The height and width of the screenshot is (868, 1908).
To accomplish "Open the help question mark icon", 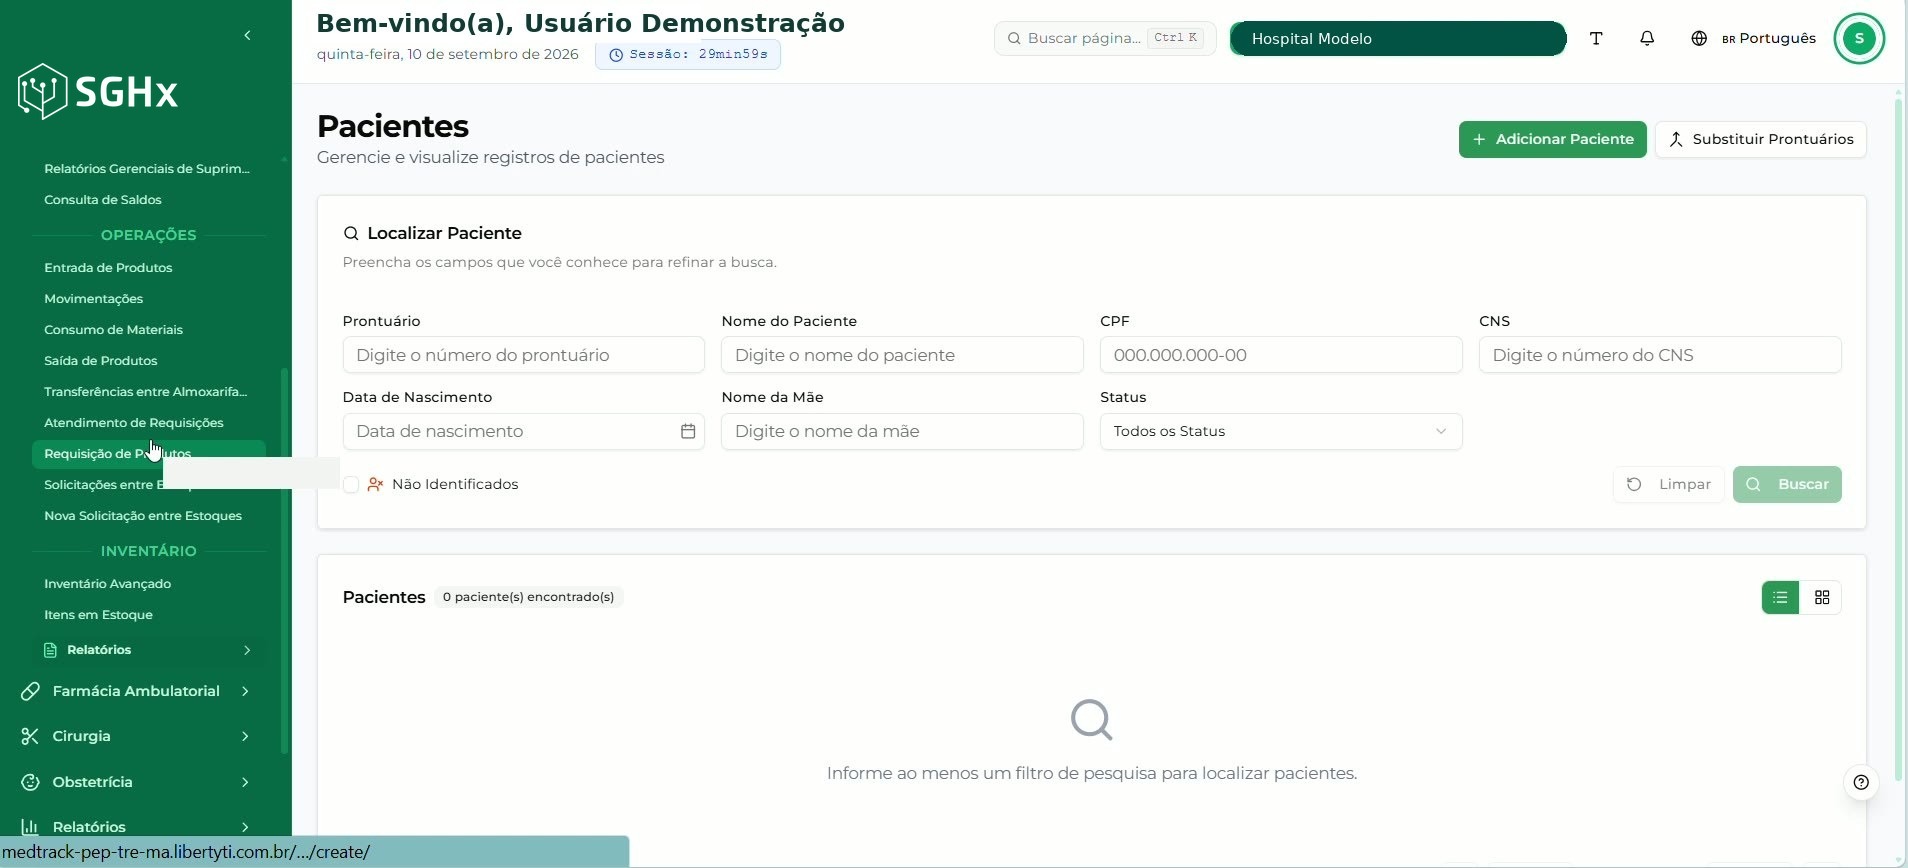I will pyautogui.click(x=1861, y=782).
